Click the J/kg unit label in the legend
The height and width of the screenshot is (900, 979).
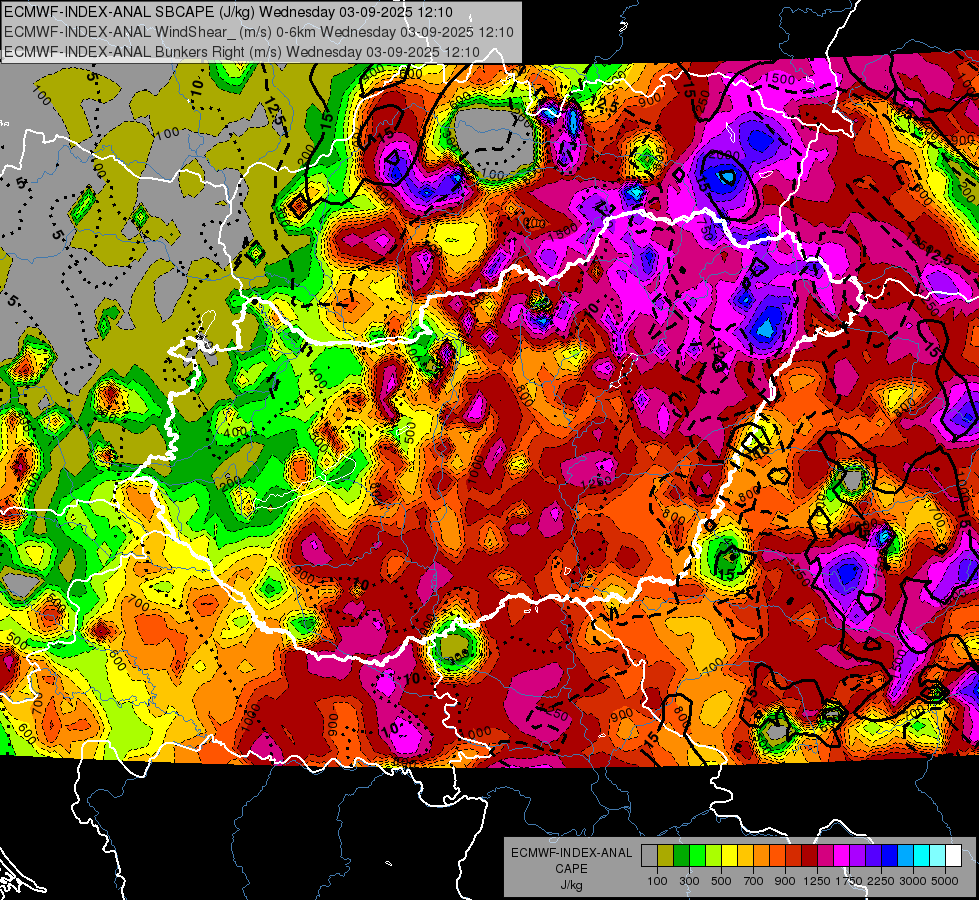click(x=571, y=885)
